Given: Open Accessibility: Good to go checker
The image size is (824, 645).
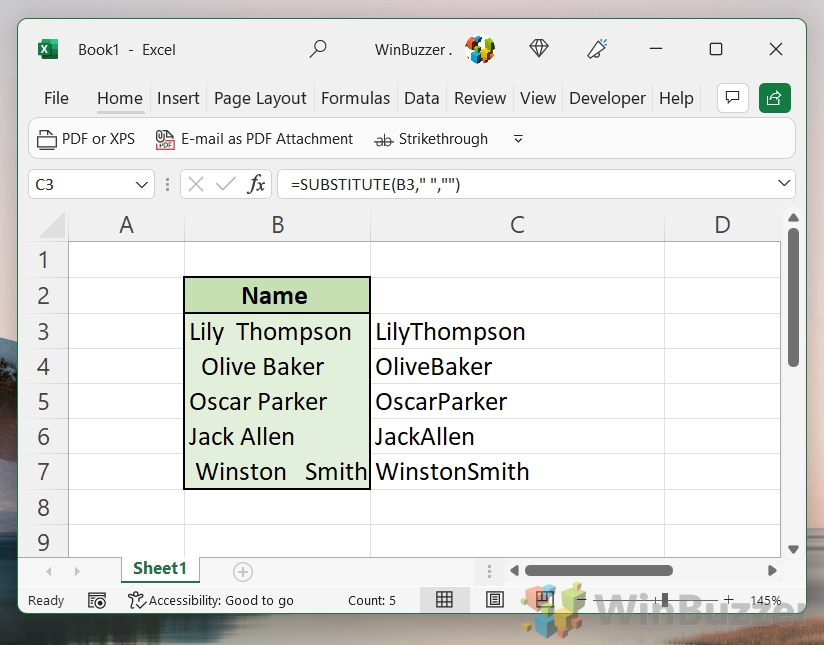Looking at the screenshot, I should [211, 600].
